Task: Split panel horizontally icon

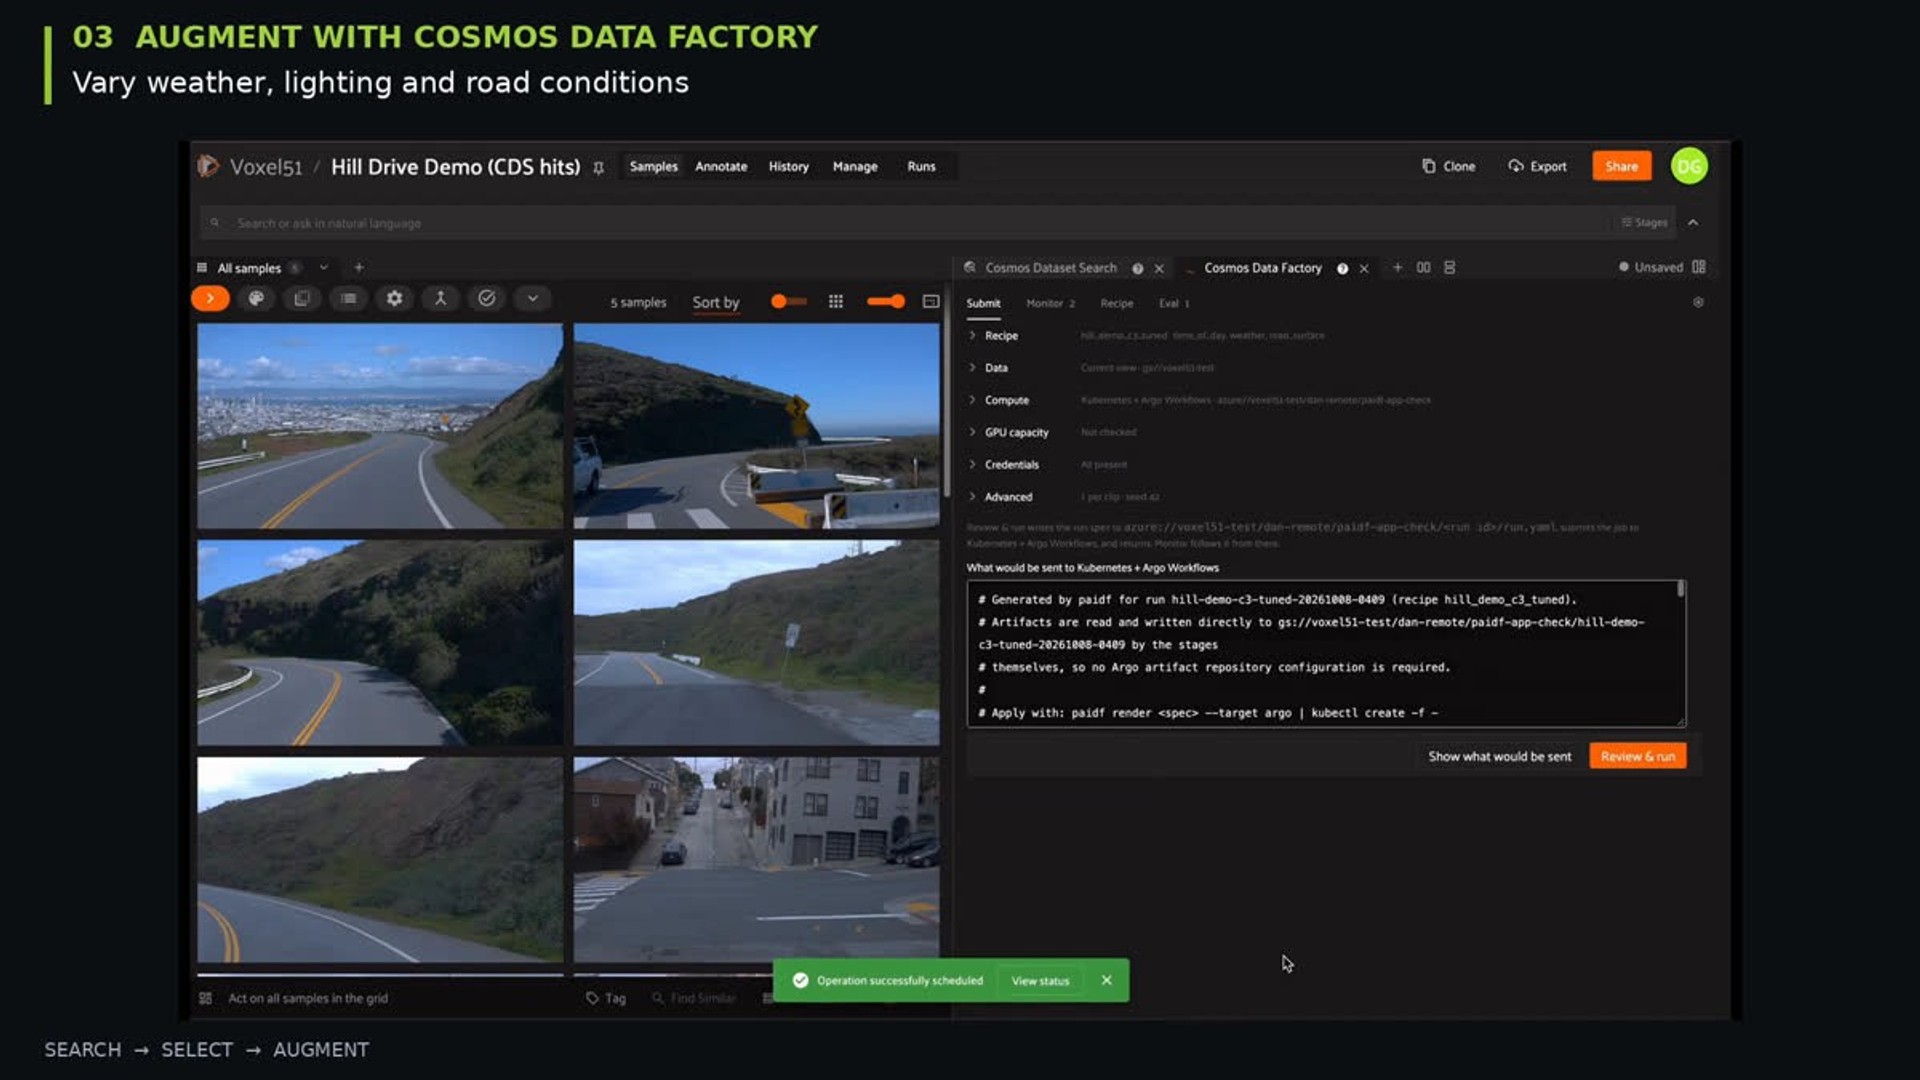Action: pyautogui.click(x=1423, y=267)
